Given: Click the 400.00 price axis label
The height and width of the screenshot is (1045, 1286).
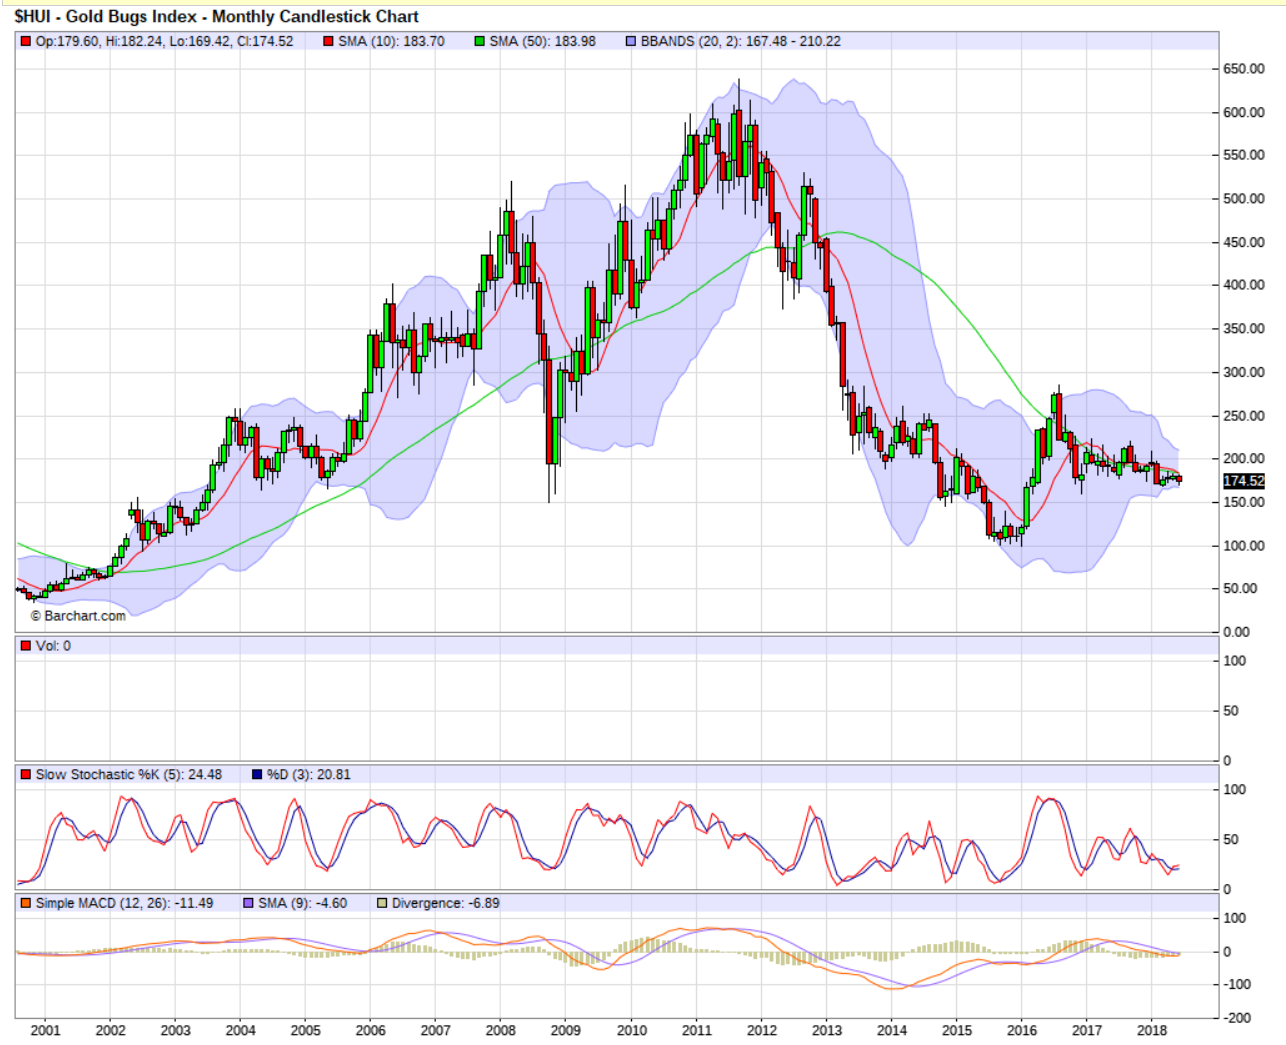Looking at the screenshot, I should point(1244,285).
